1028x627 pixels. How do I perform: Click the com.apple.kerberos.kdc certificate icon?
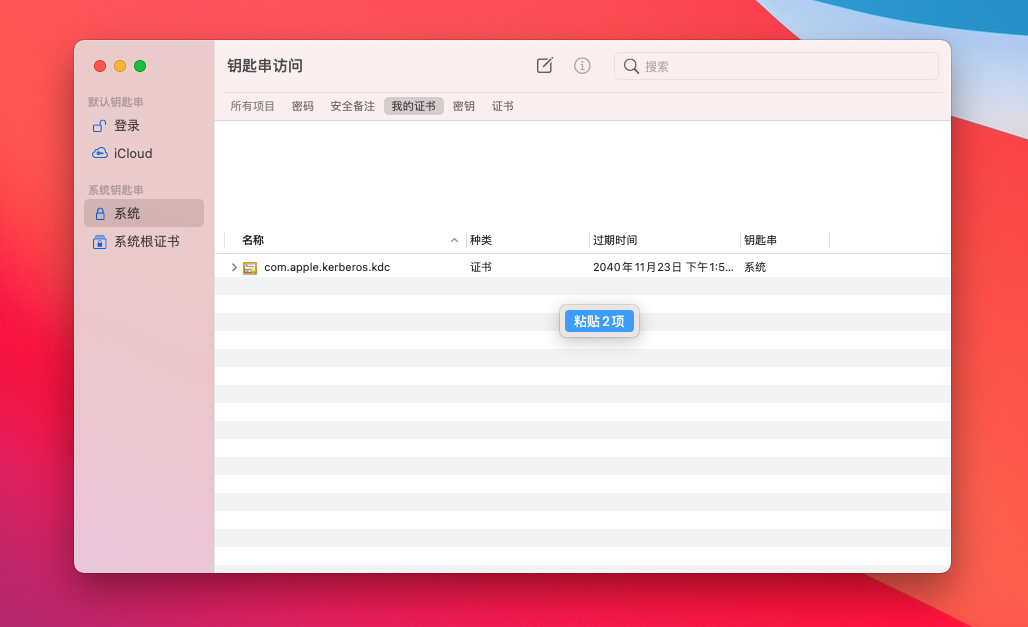[250, 268]
